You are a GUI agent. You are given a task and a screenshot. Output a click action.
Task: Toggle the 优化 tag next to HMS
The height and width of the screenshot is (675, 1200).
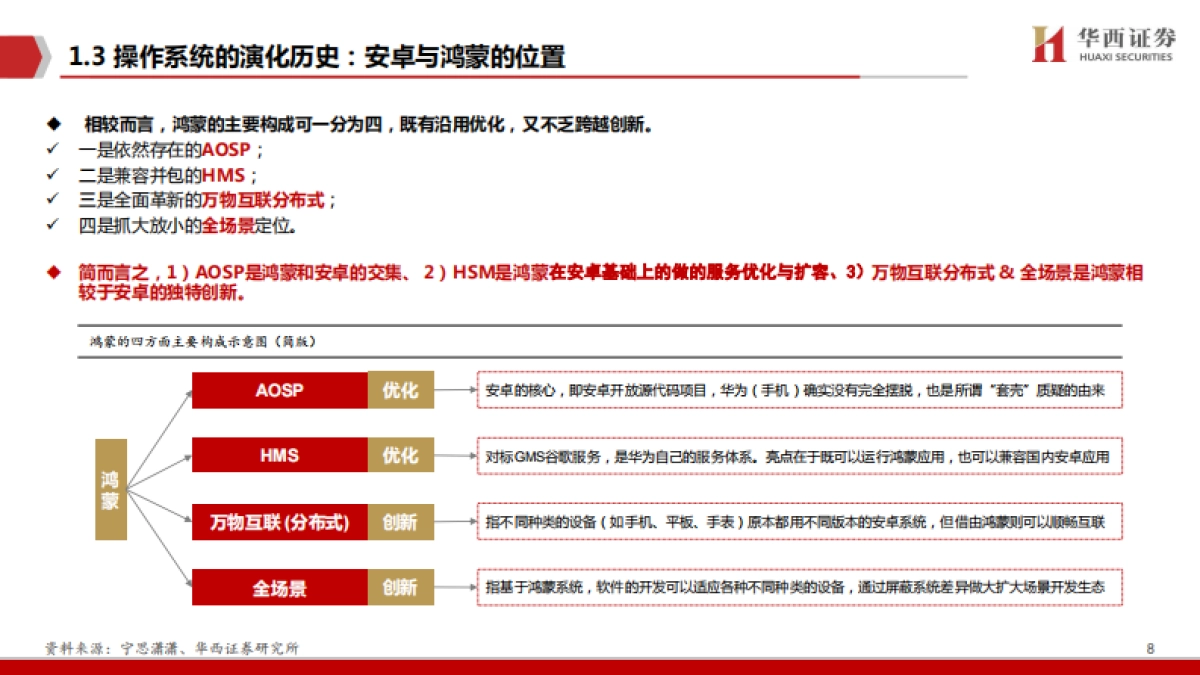pos(402,456)
